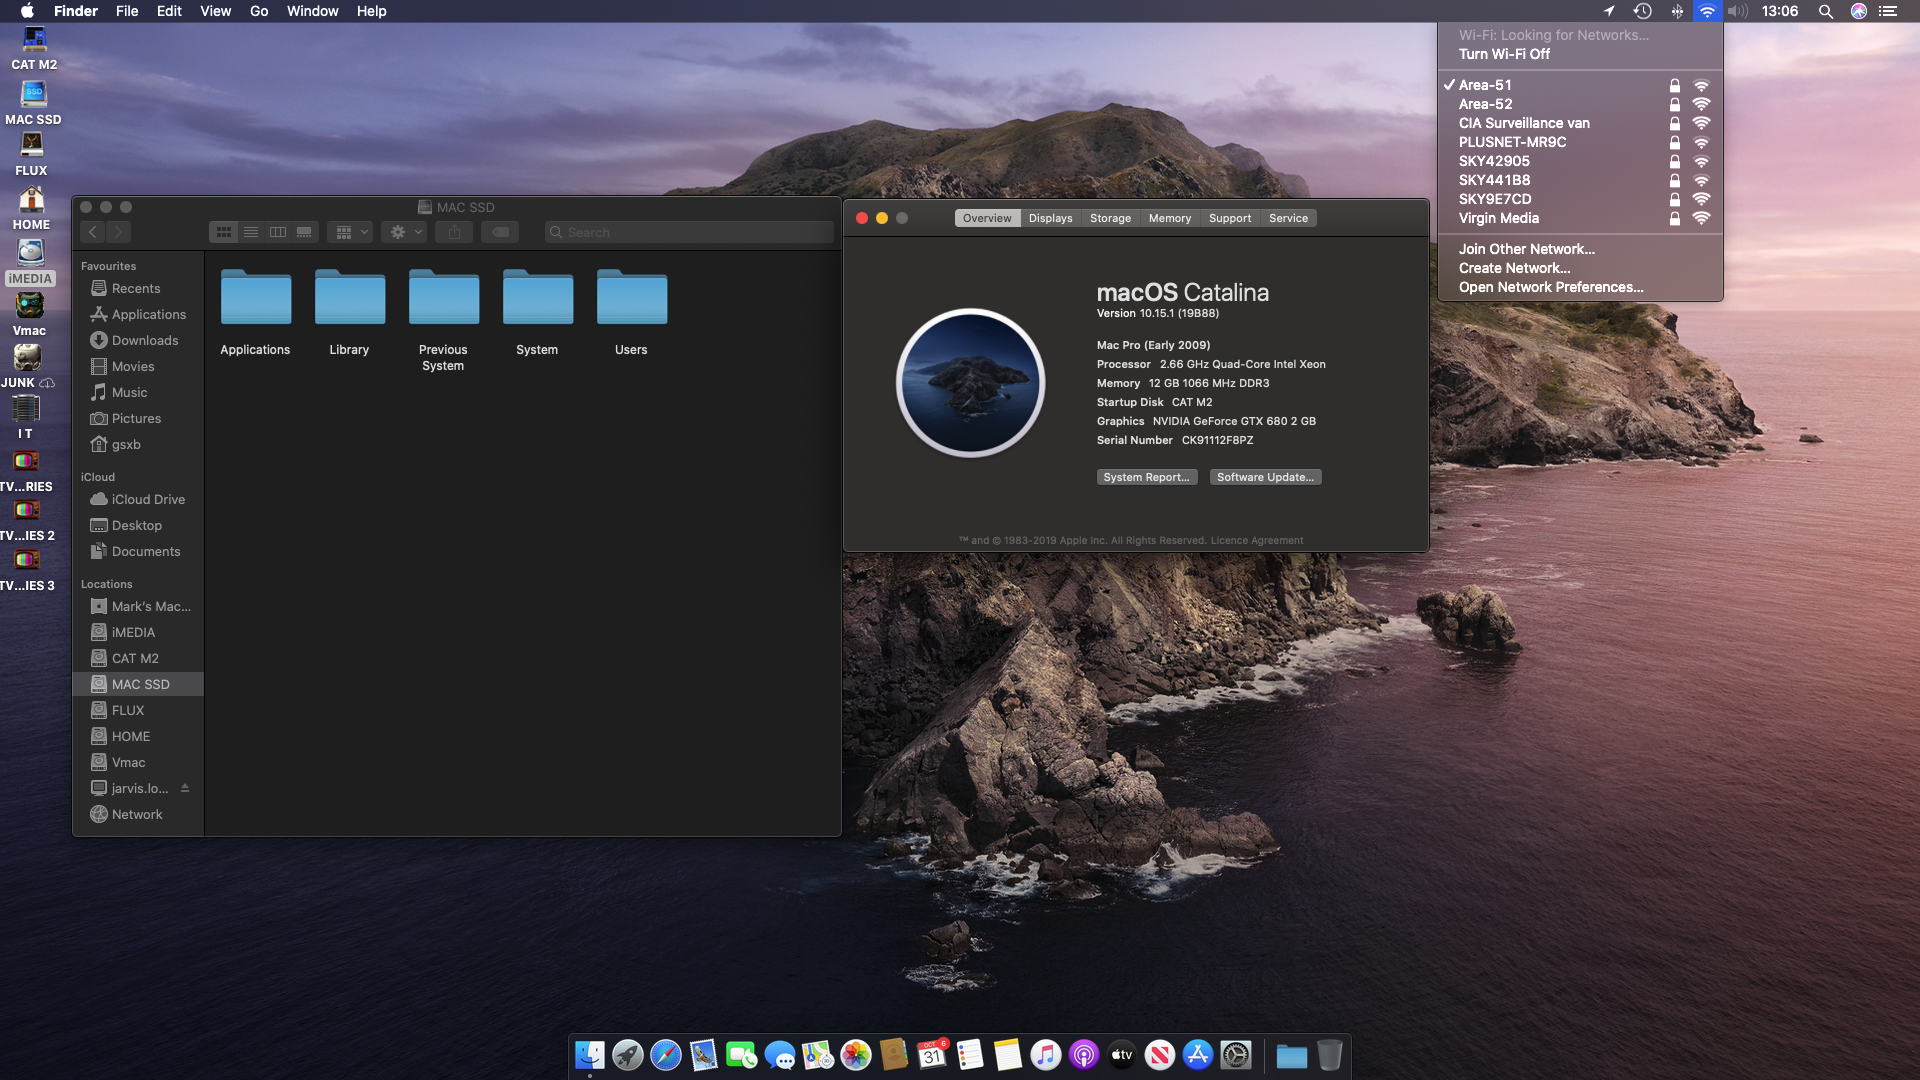Click the volume icon in the menu bar
Screen dimensions: 1920x1080
pos(1738,11)
